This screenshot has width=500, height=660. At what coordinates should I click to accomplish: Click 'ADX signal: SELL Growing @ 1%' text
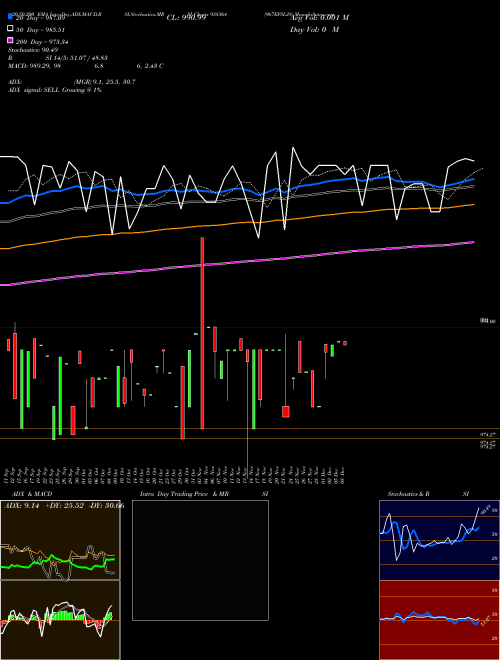tap(55, 90)
